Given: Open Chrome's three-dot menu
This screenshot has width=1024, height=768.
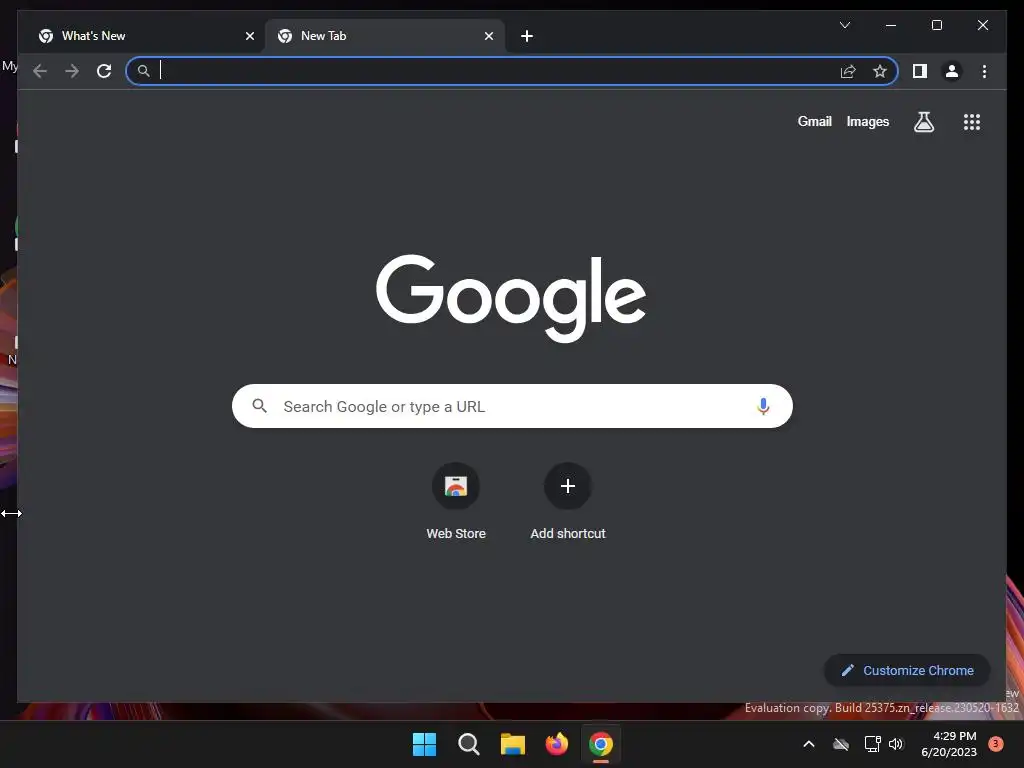Looking at the screenshot, I should tap(984, 71).
